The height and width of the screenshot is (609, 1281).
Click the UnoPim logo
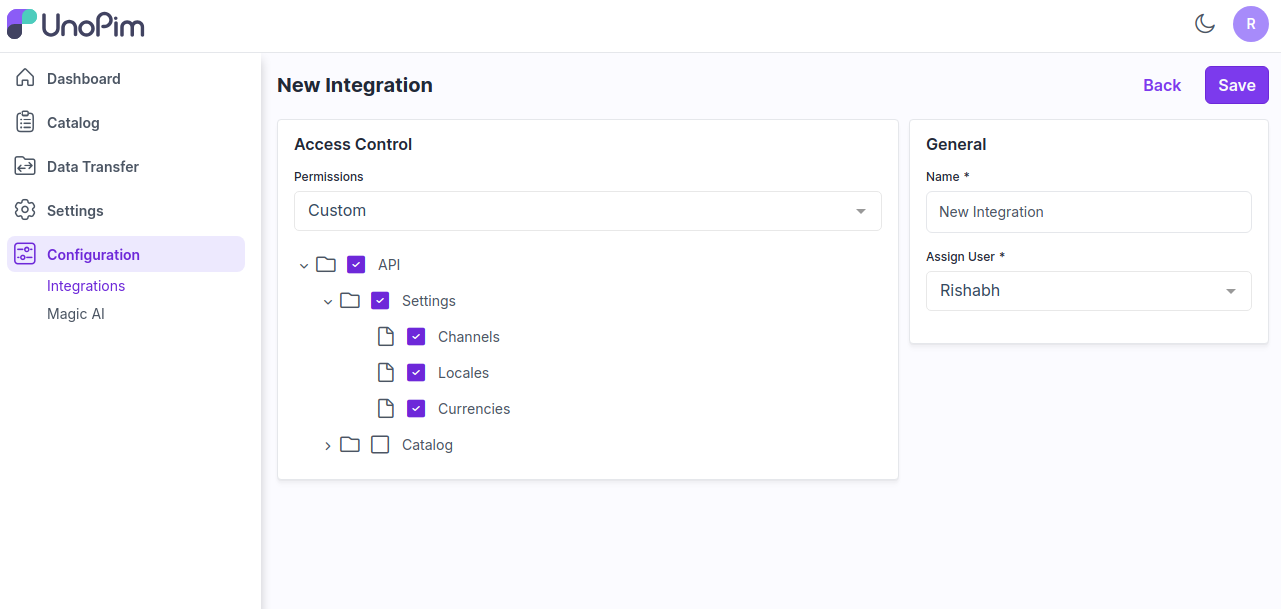[75, 24]
